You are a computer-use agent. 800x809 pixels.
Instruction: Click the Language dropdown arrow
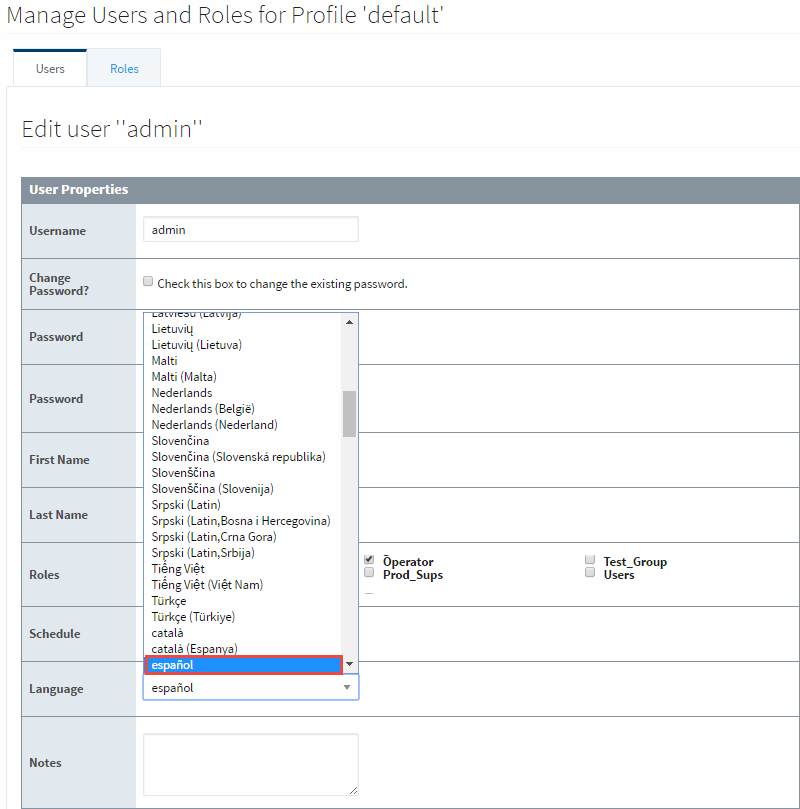347,687
